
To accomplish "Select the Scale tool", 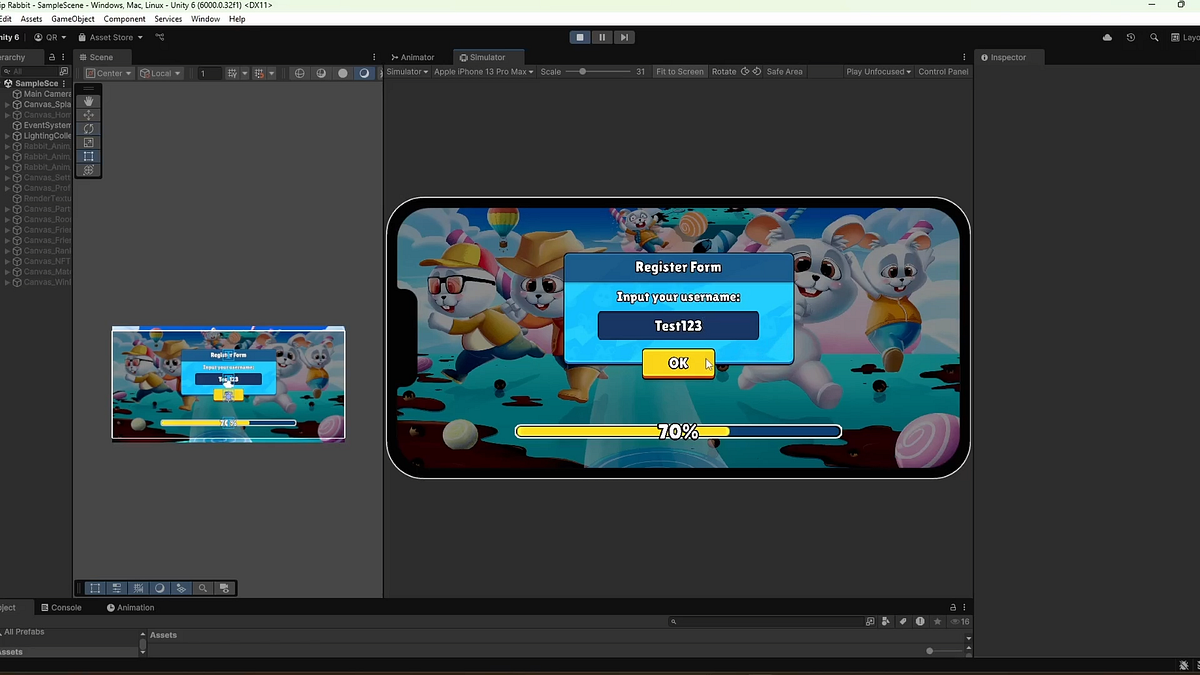I will click(88, 142).
